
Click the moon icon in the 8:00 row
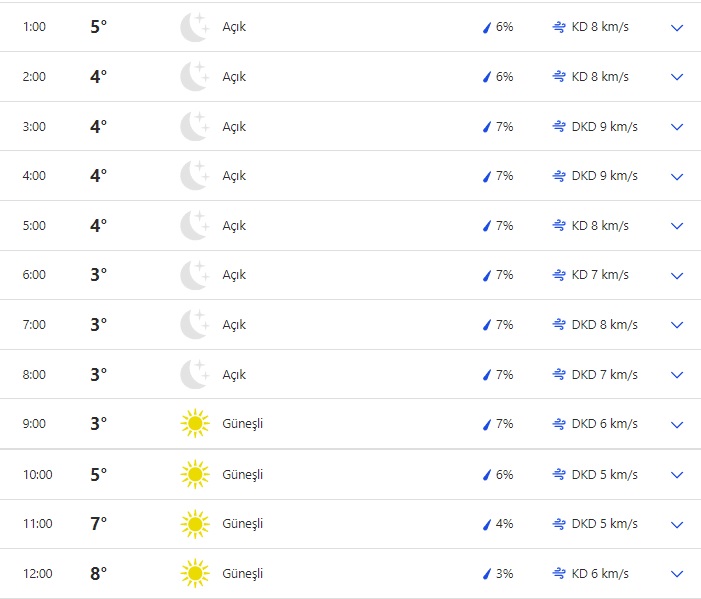coord(194,375)
